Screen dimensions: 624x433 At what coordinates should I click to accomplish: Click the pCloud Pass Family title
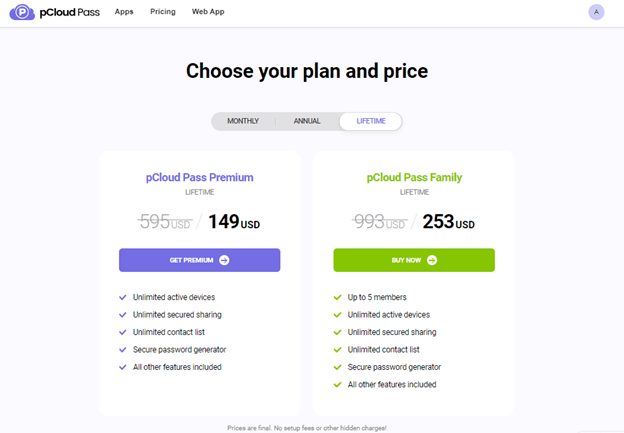pyautogui.click(x=414, y=177)
